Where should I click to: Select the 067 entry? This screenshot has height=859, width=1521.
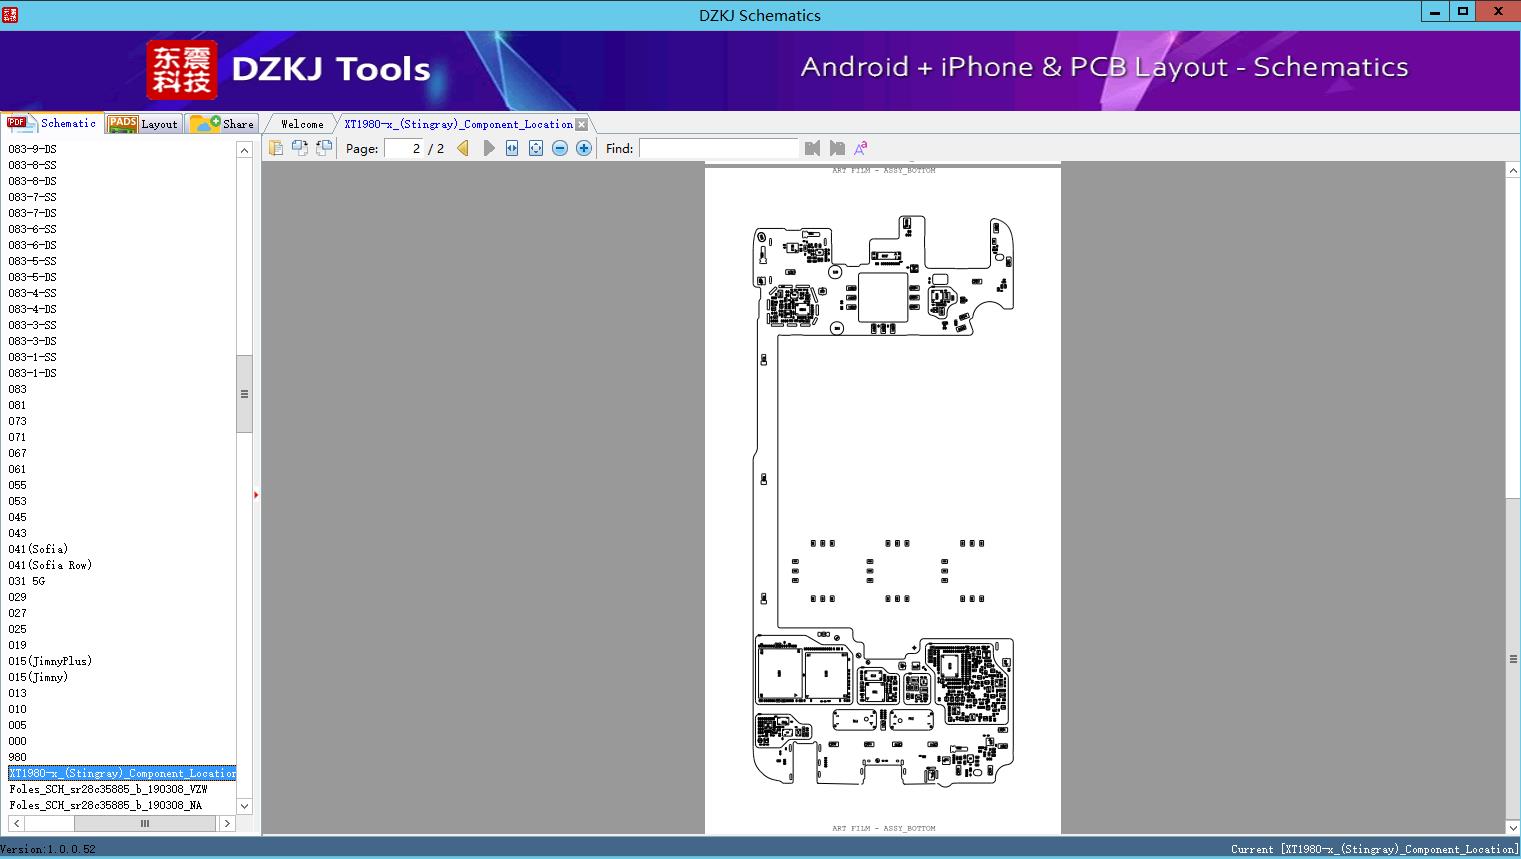(18, 453)
